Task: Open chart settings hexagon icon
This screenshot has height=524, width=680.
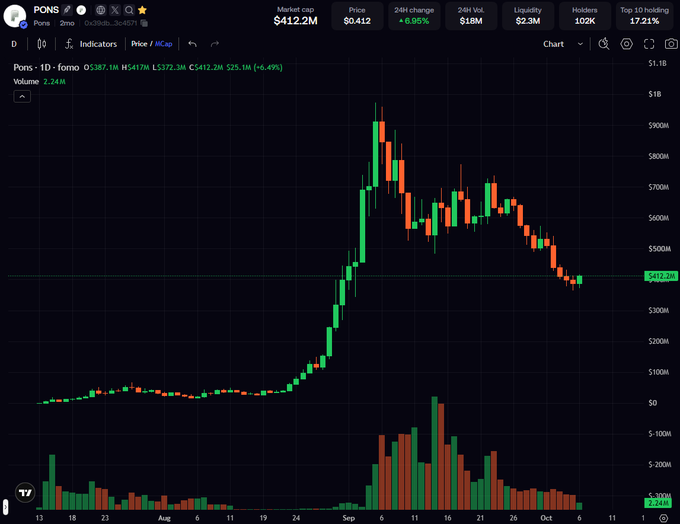Action: [626, 44]
